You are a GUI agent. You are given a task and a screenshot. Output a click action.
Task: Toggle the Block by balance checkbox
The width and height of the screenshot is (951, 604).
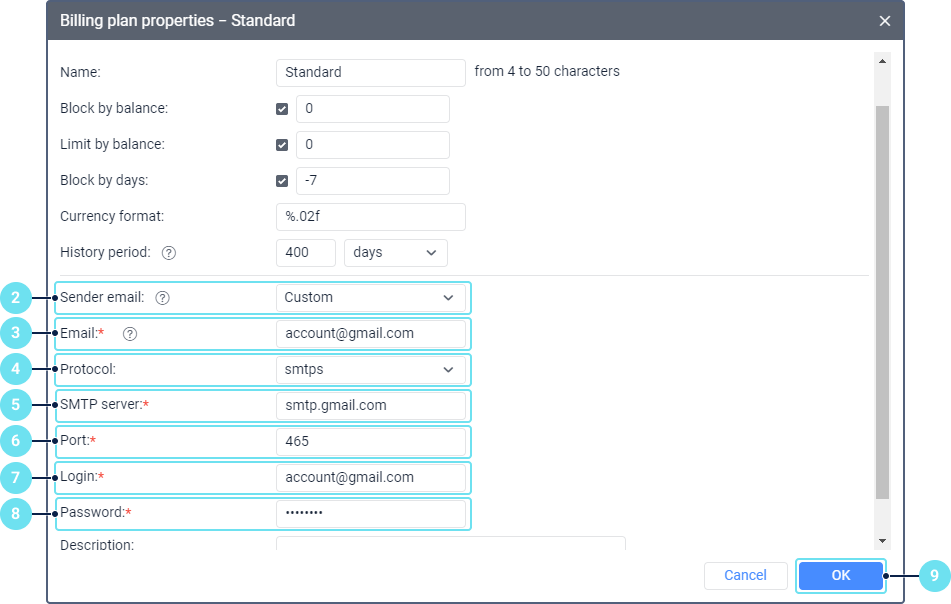coord(283,109)
